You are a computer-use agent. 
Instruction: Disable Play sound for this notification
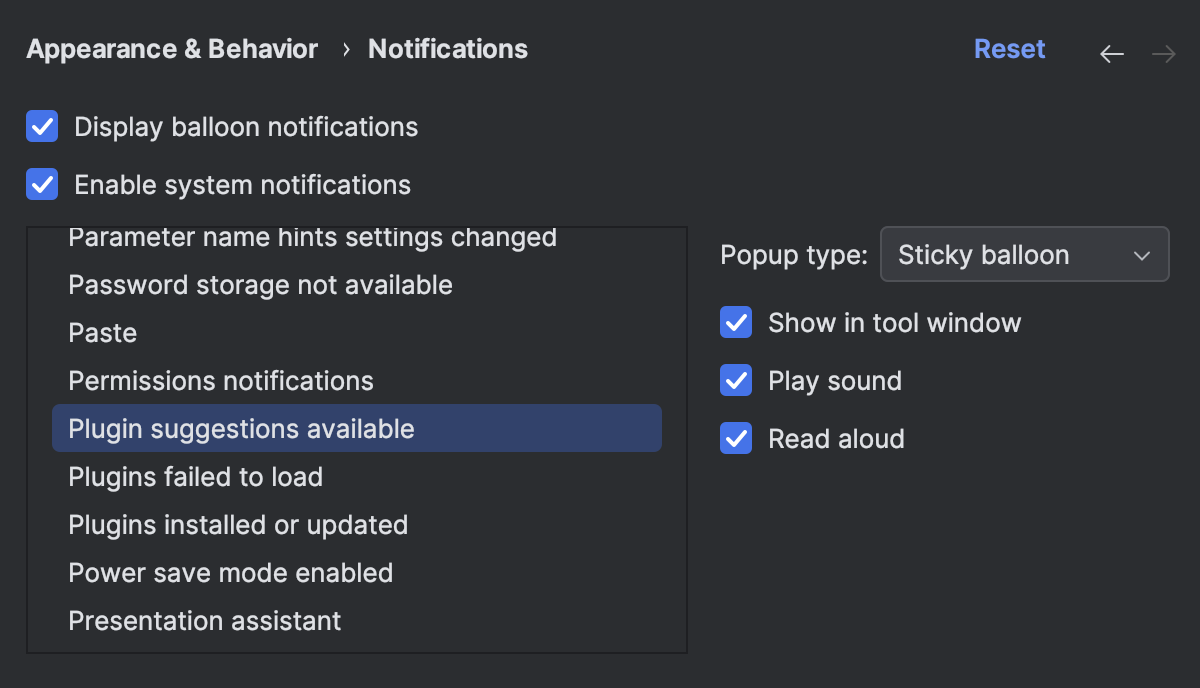[735, 380]
